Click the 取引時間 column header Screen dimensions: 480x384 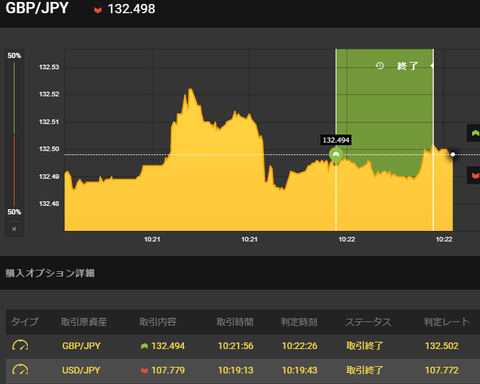[235, 322]
